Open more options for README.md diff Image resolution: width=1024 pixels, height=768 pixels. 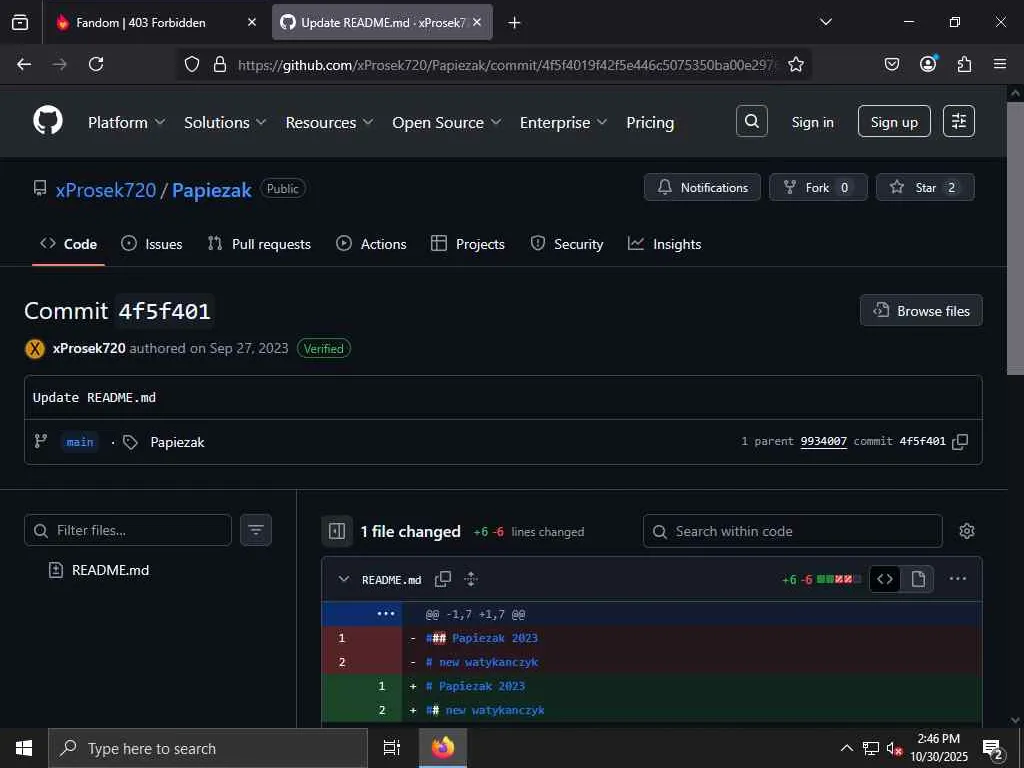point(957,579)
